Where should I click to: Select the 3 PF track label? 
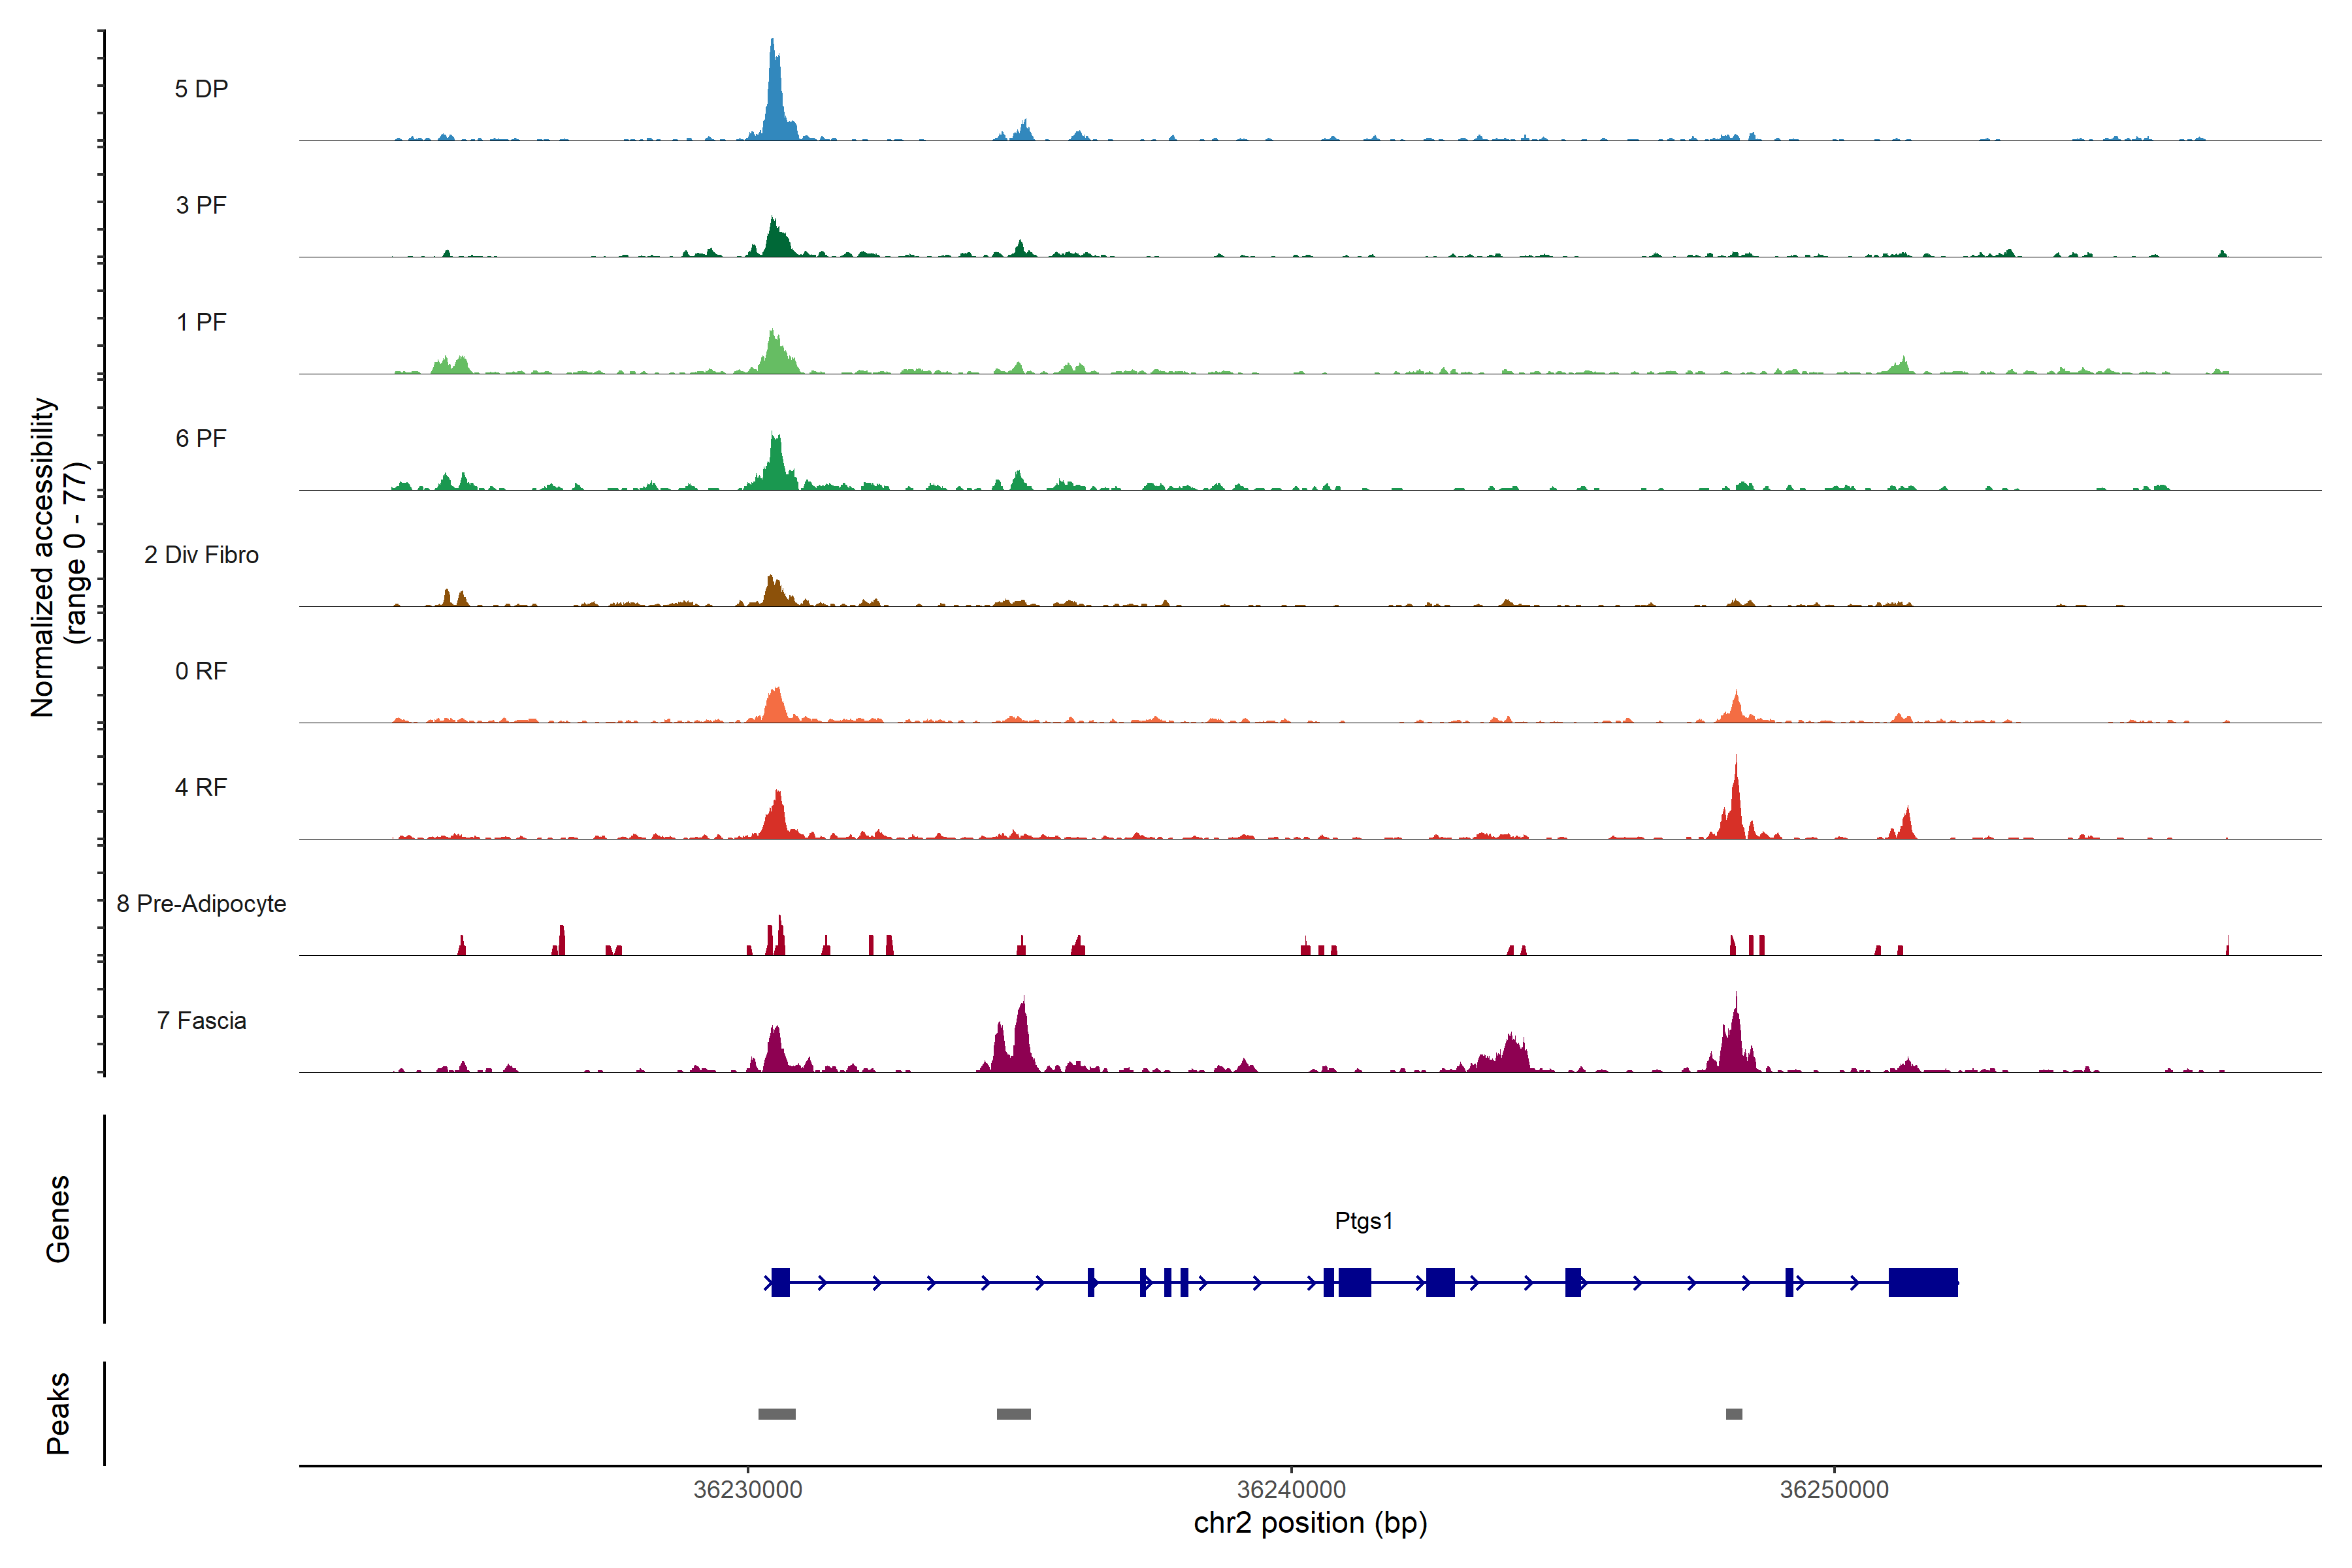coord(201,205)
